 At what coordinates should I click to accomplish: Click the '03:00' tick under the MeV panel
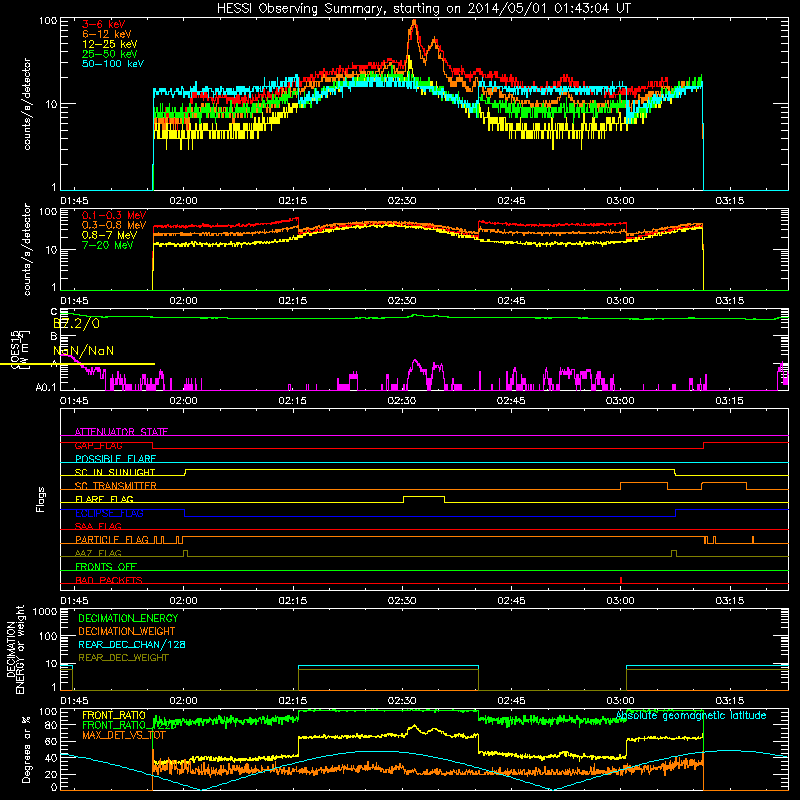click(620, 301)
